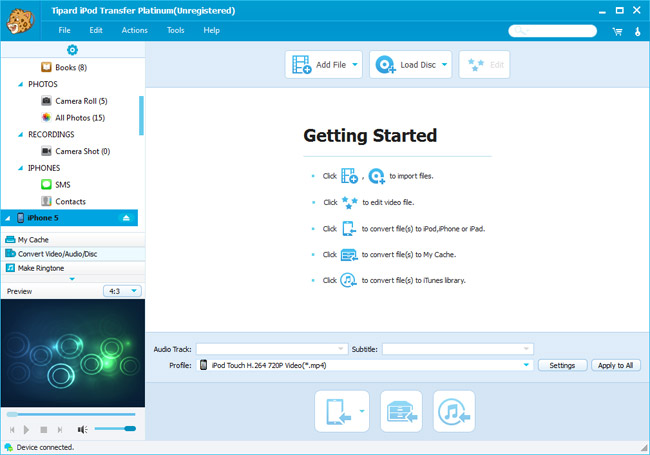Click the Device connected status icon
650x455 pixels.
[x=8, y=447]
